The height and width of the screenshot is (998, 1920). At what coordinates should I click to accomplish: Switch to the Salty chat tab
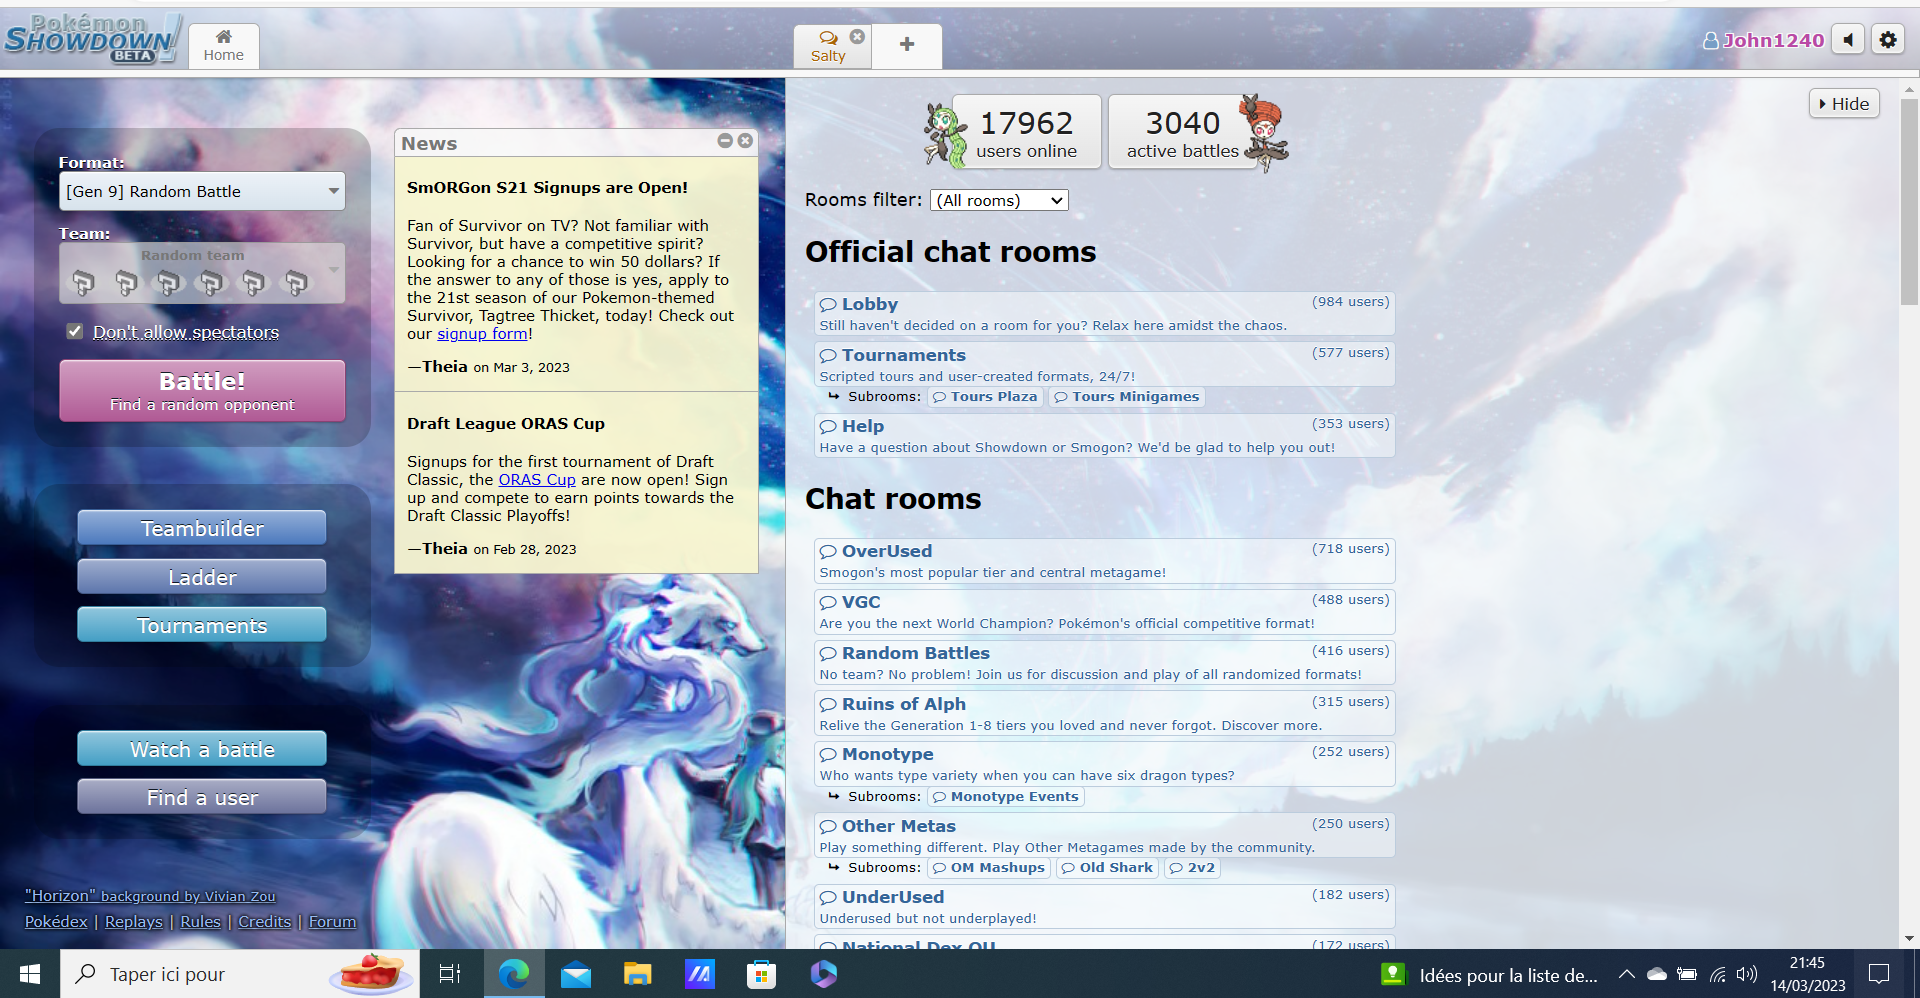[x=827, y=46]
